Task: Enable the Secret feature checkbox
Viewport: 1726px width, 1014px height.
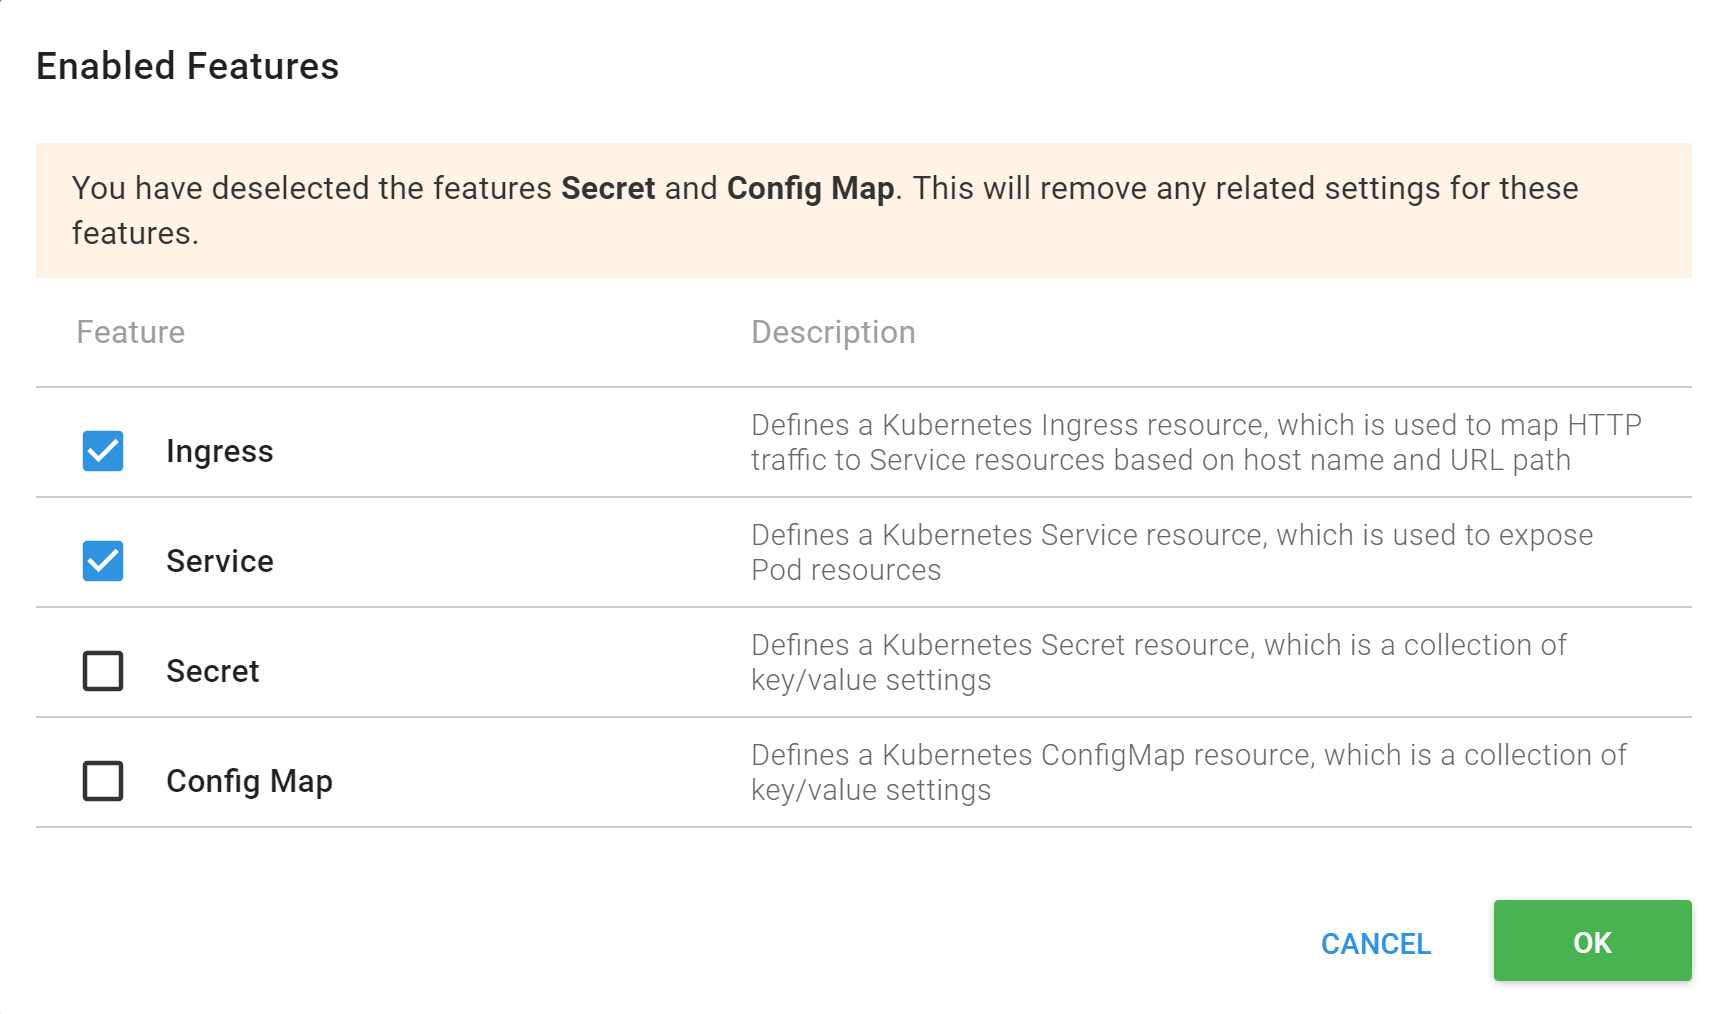Action: [x=103, y=671]
